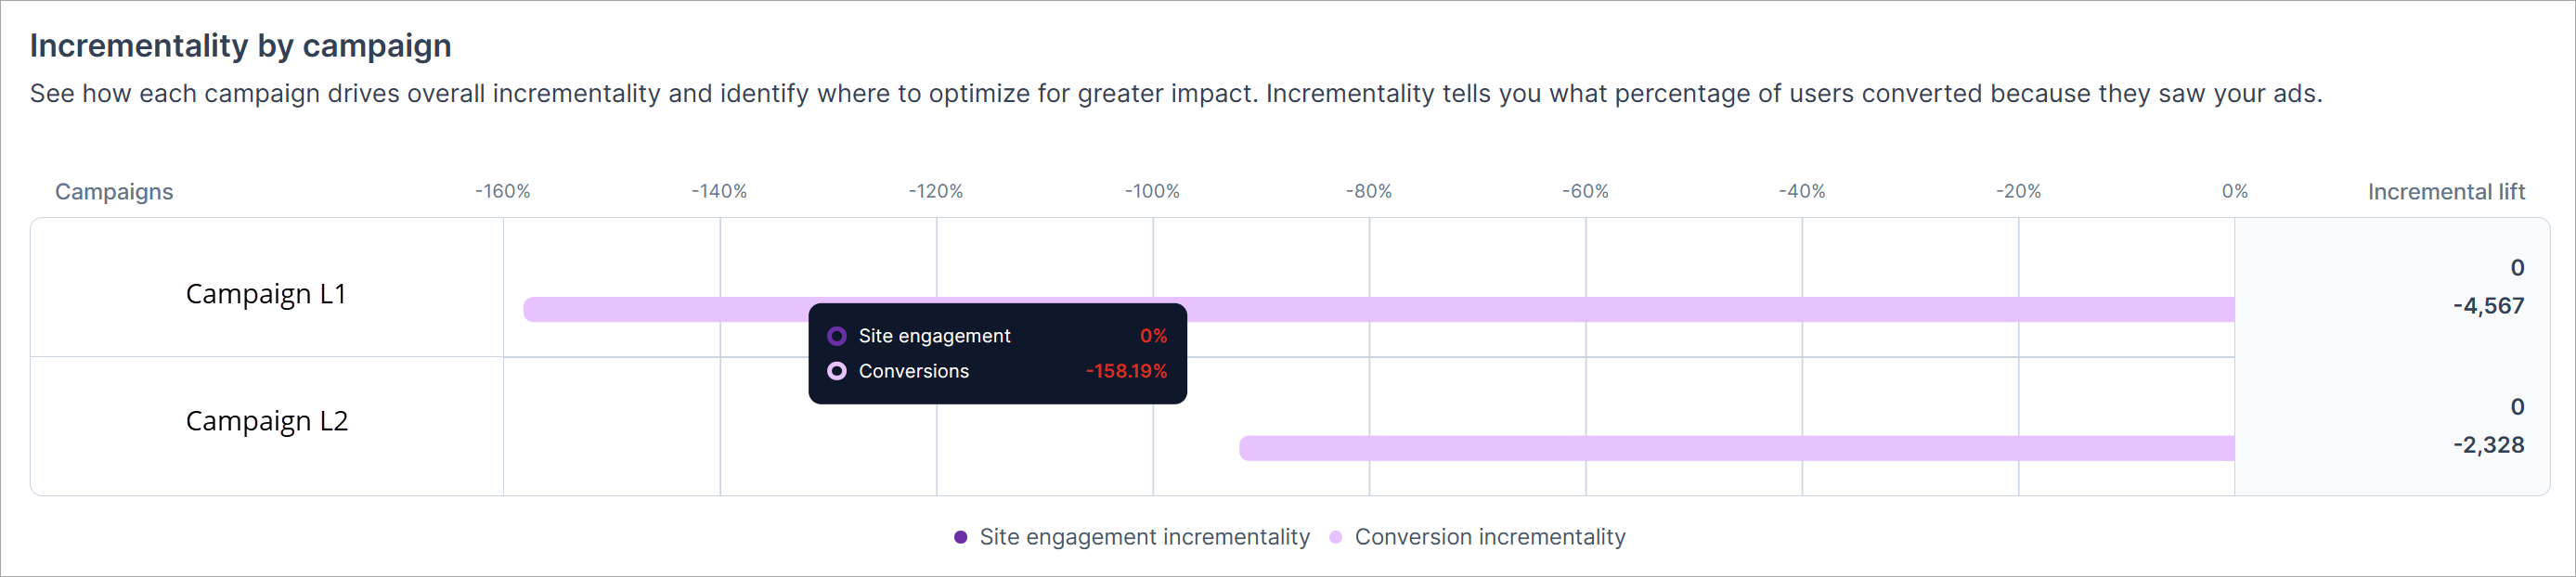Click the Campaigns column header
The width and height of the screenshot is (2576, 577).
click(114, 192)
